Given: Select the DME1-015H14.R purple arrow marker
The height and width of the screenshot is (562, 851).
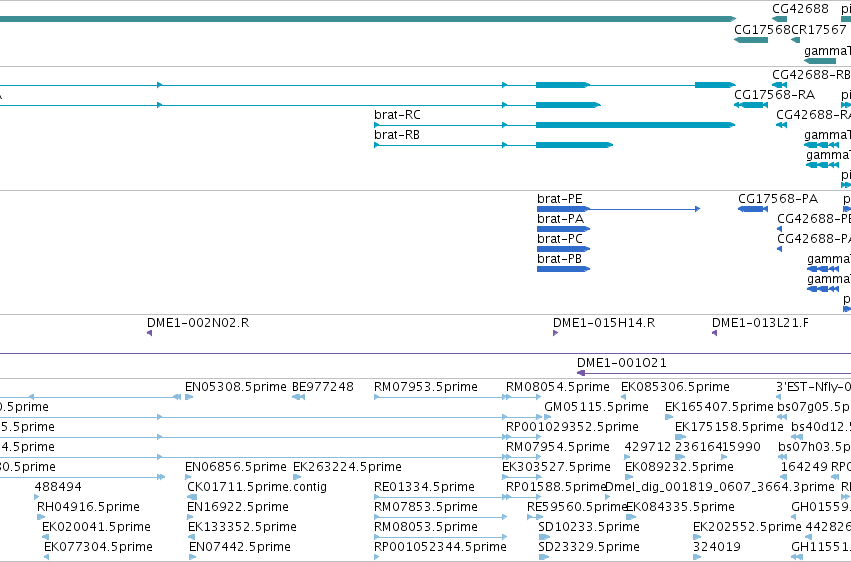Looking at the screenshot, I should coord(555,333).
